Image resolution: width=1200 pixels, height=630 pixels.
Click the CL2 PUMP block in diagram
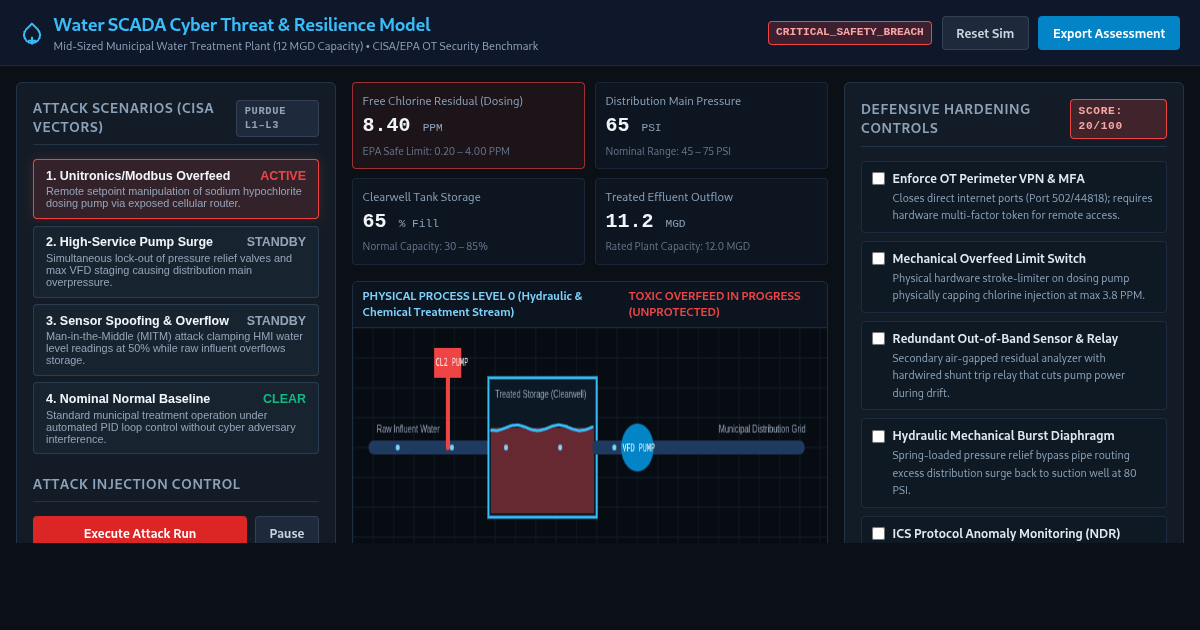point(447,362)
